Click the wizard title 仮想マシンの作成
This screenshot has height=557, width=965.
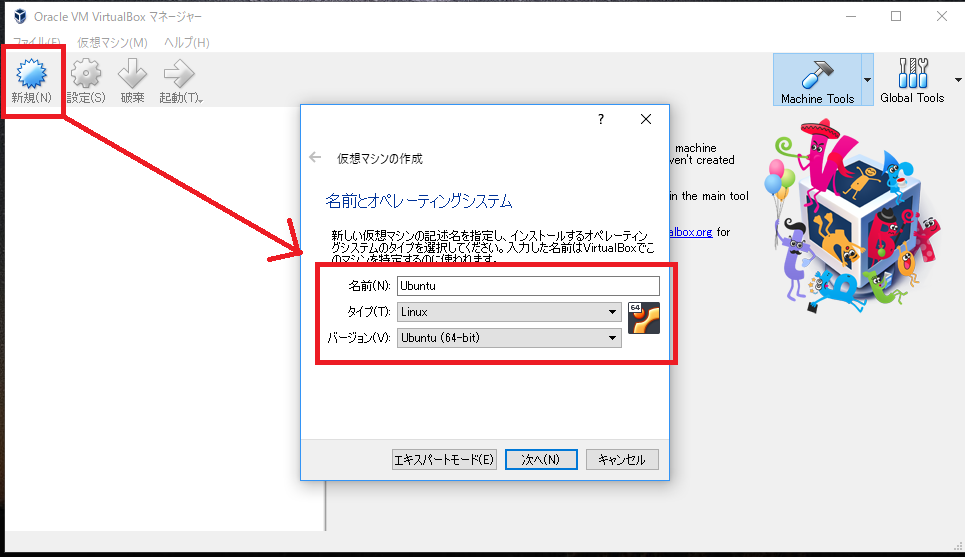pyautogui.click(x=380, y=159)
